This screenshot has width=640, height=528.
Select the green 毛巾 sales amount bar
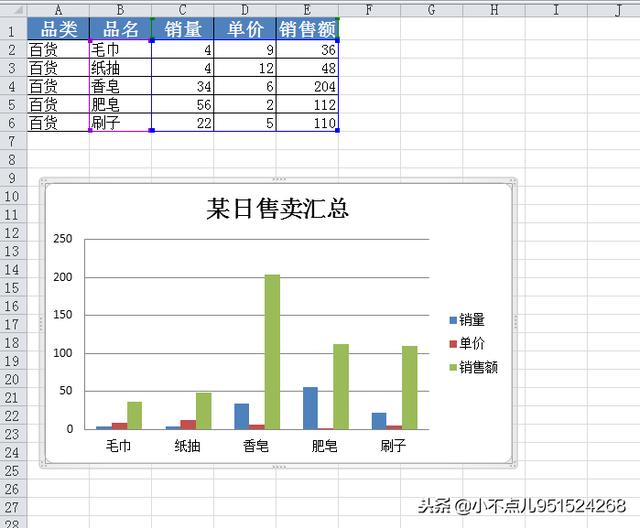tap(135, 415)
